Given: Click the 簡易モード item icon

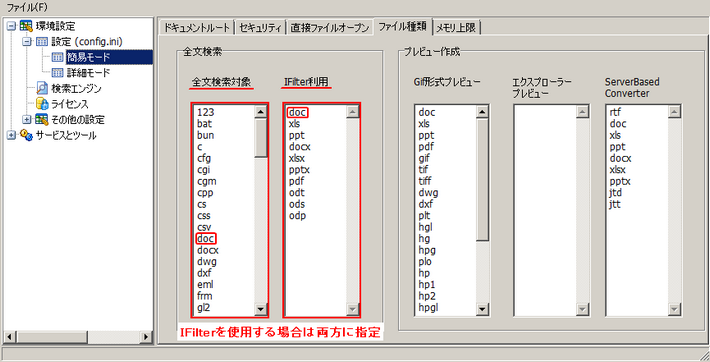Looking at the screenshot, I should coord(58,58).
